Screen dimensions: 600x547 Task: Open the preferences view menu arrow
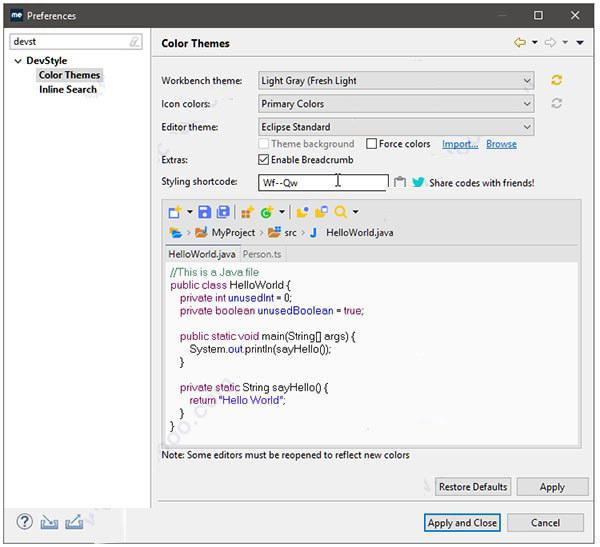pos(580,42)
